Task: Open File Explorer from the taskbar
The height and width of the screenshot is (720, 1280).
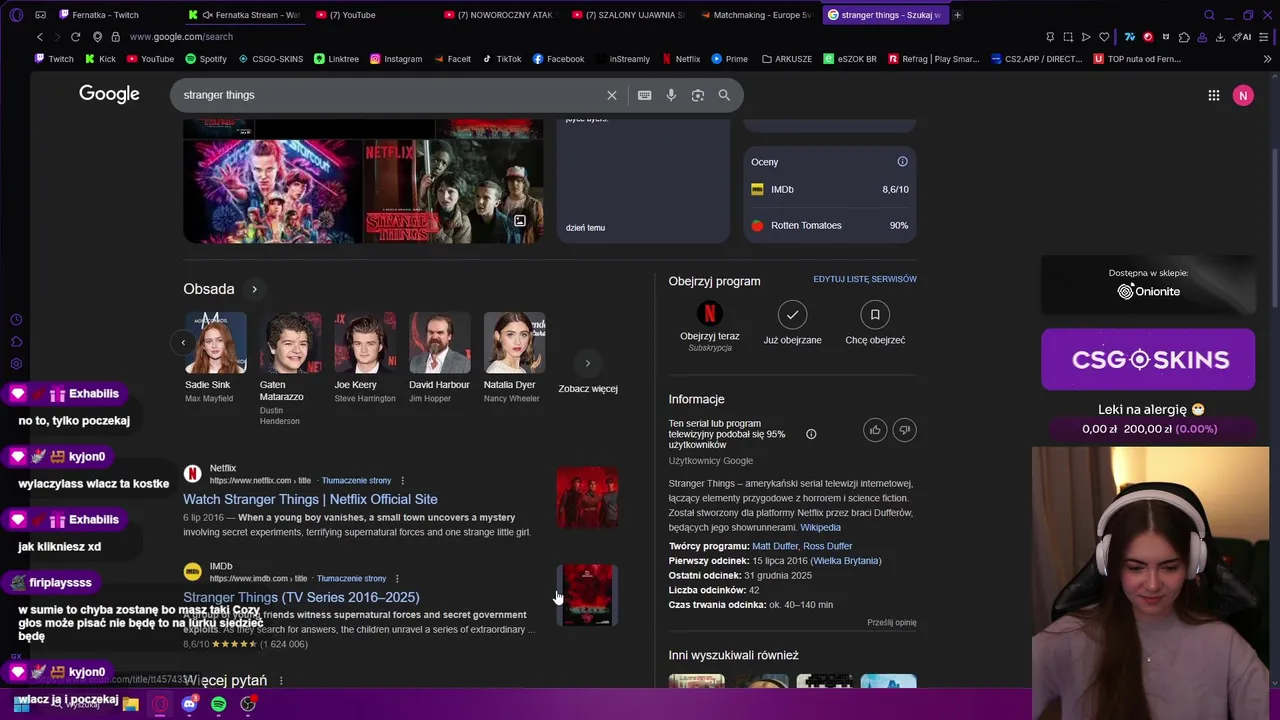Action: coord(130,704)
